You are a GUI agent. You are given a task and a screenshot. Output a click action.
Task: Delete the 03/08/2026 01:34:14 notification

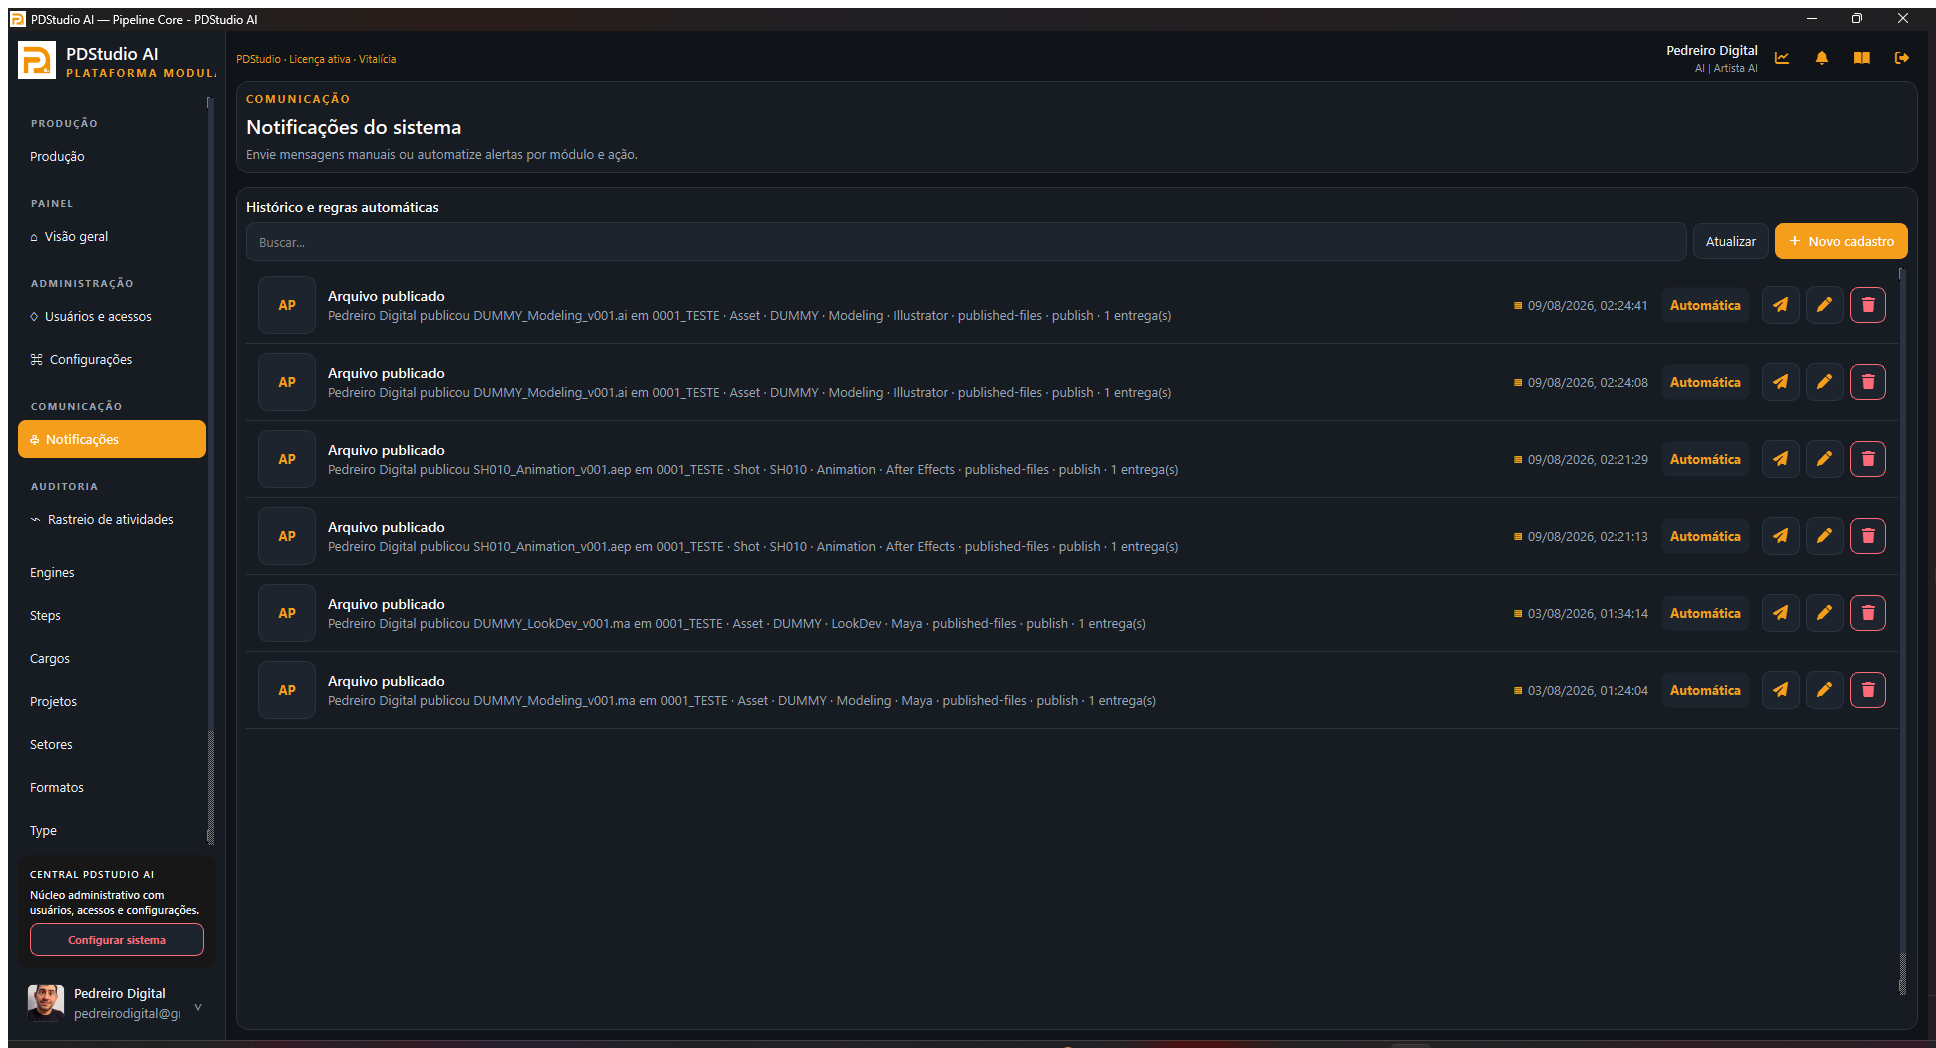pos(1868,613)
